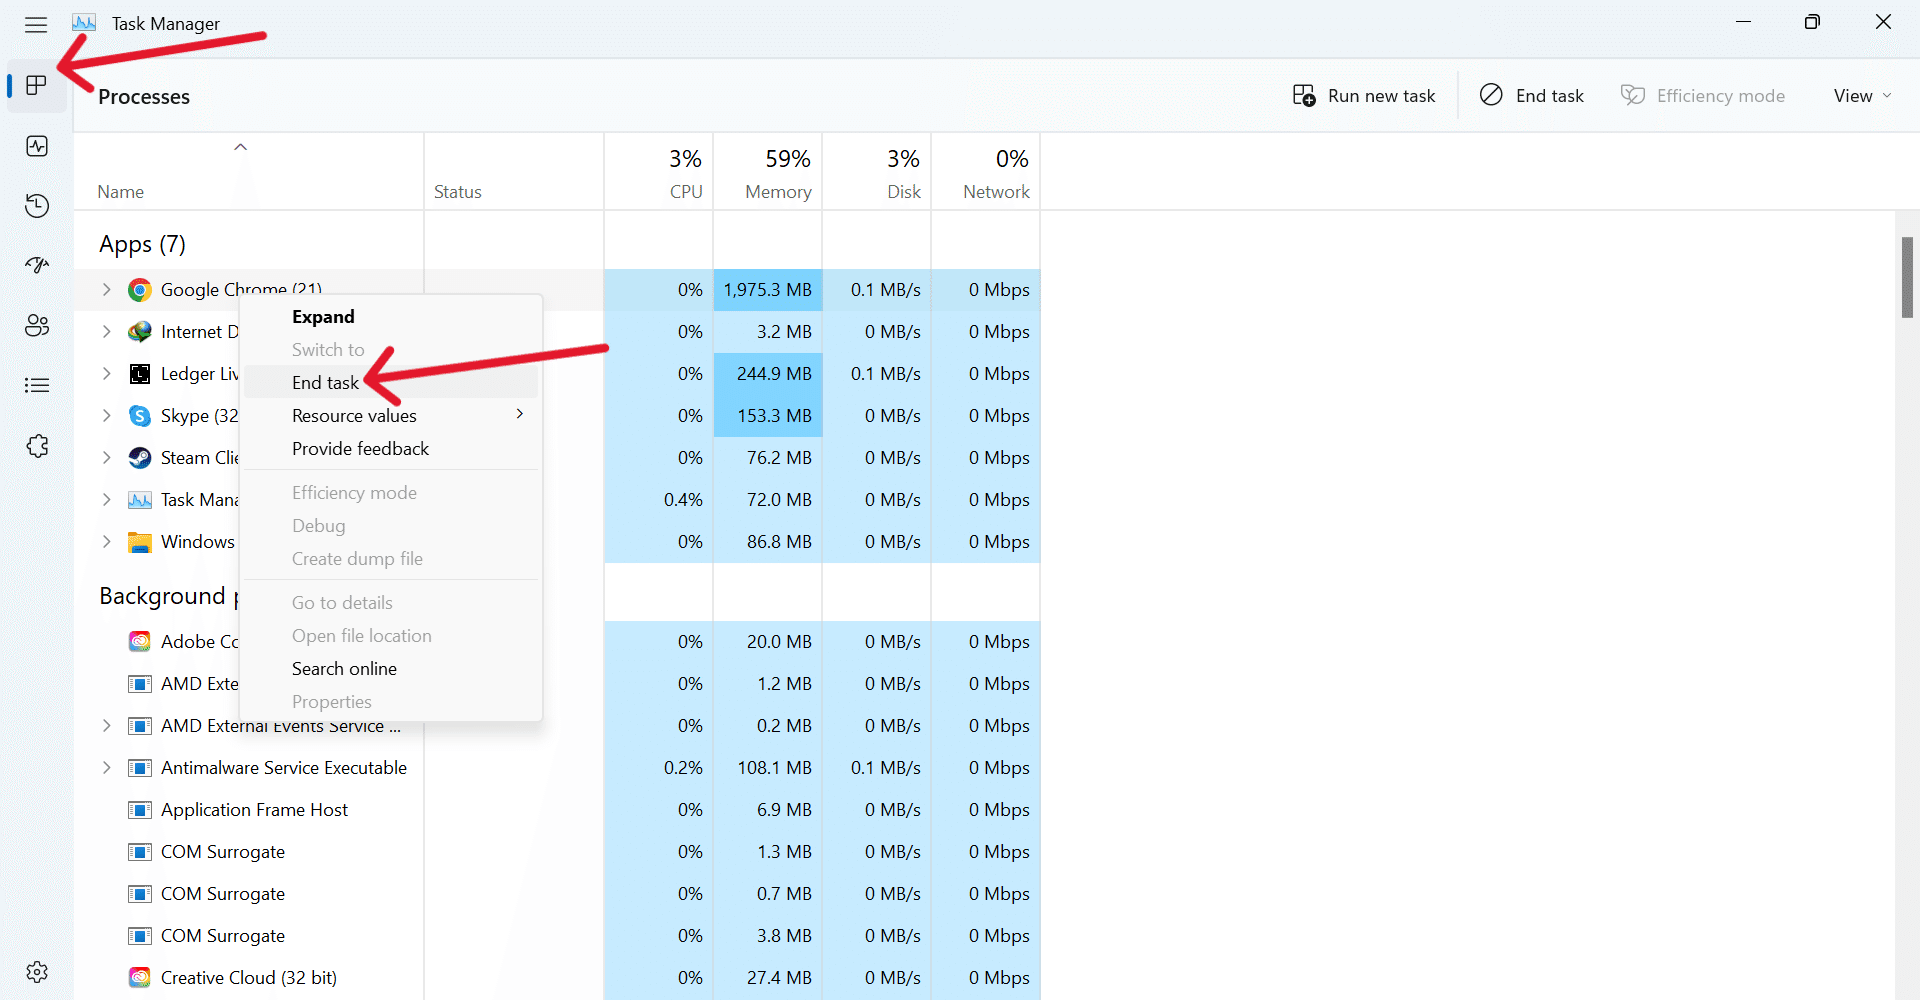This screenshot has width=1920, height=1000.
Task: Open the App history sidebar icon
Action: pos(37,206)
